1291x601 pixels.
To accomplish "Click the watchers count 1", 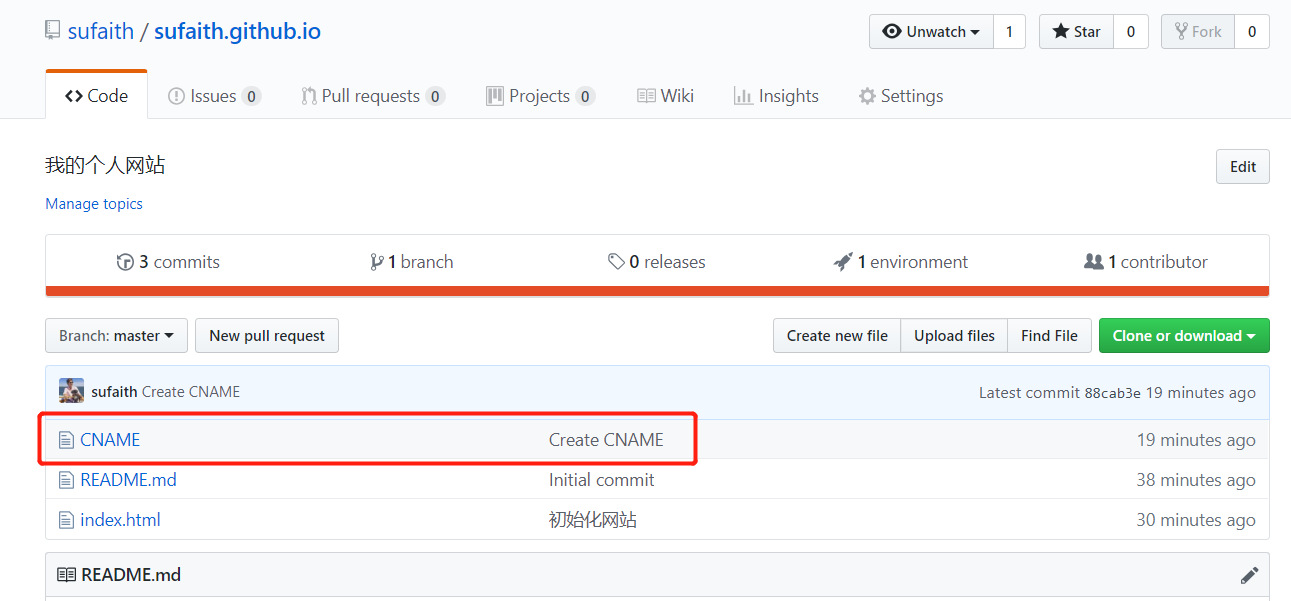I will click(x=1009, y=31).
